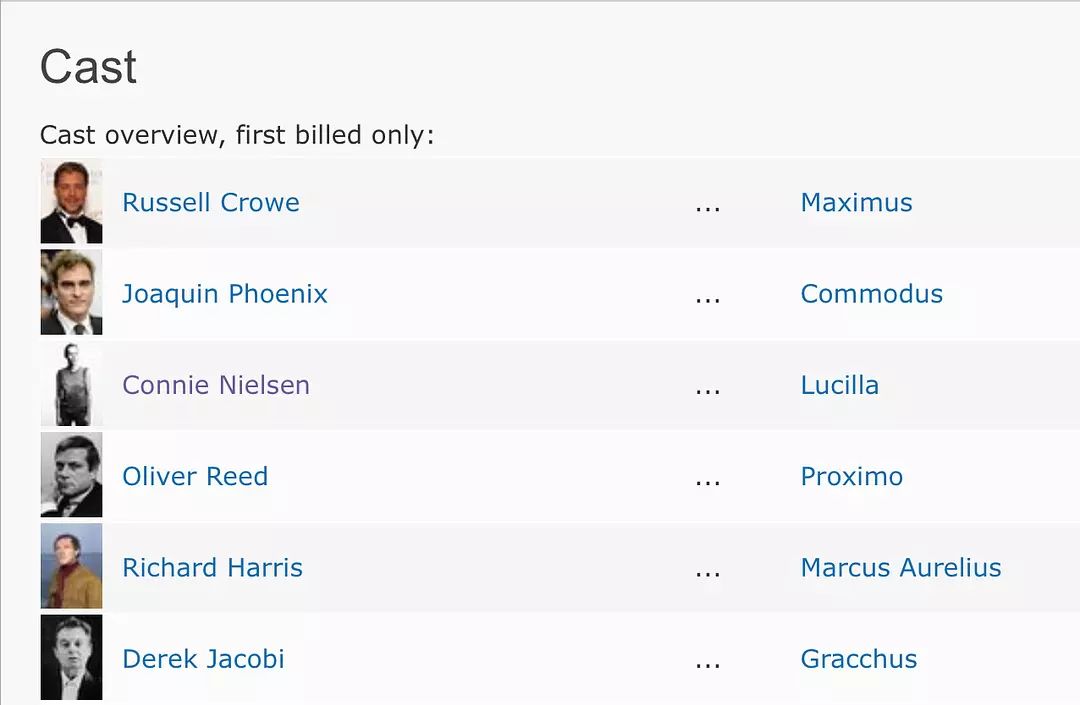Open Derek Jacobi's photo thumbnail
The width and height of the screenshot is (1080, 705).
tap(72, 657)
